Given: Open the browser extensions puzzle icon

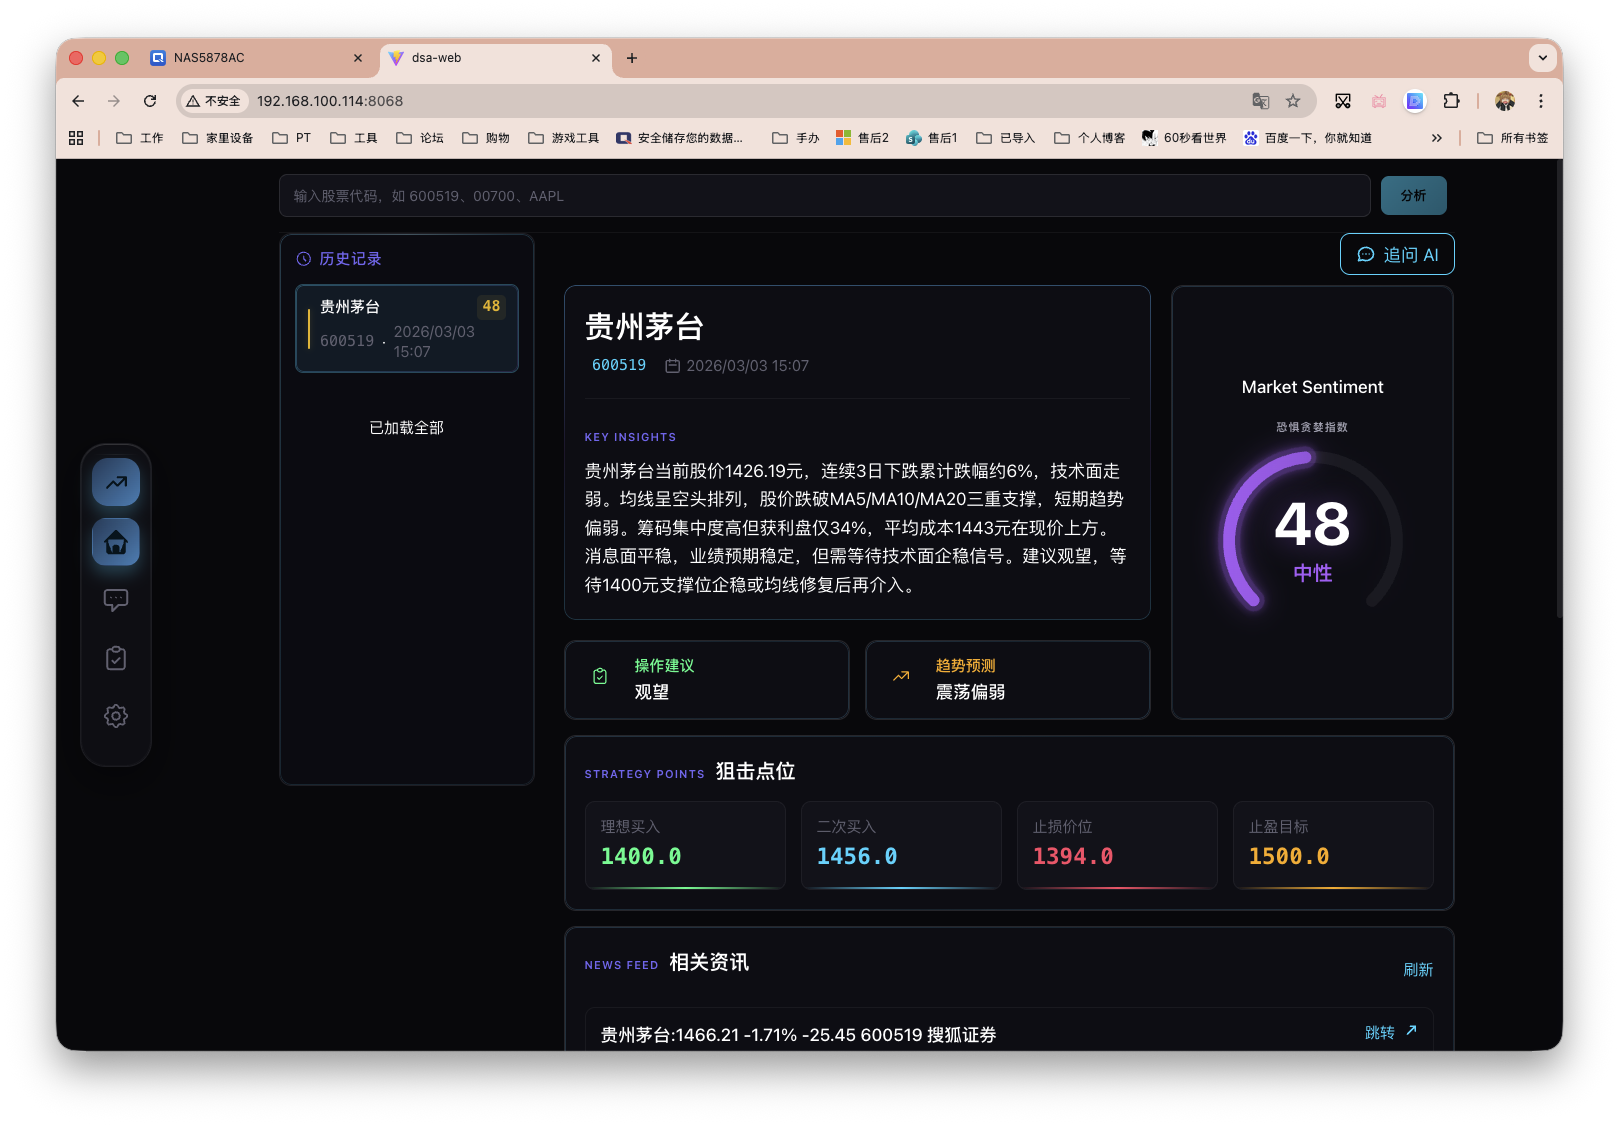Looking at the screenshot, I should 1451,101.
